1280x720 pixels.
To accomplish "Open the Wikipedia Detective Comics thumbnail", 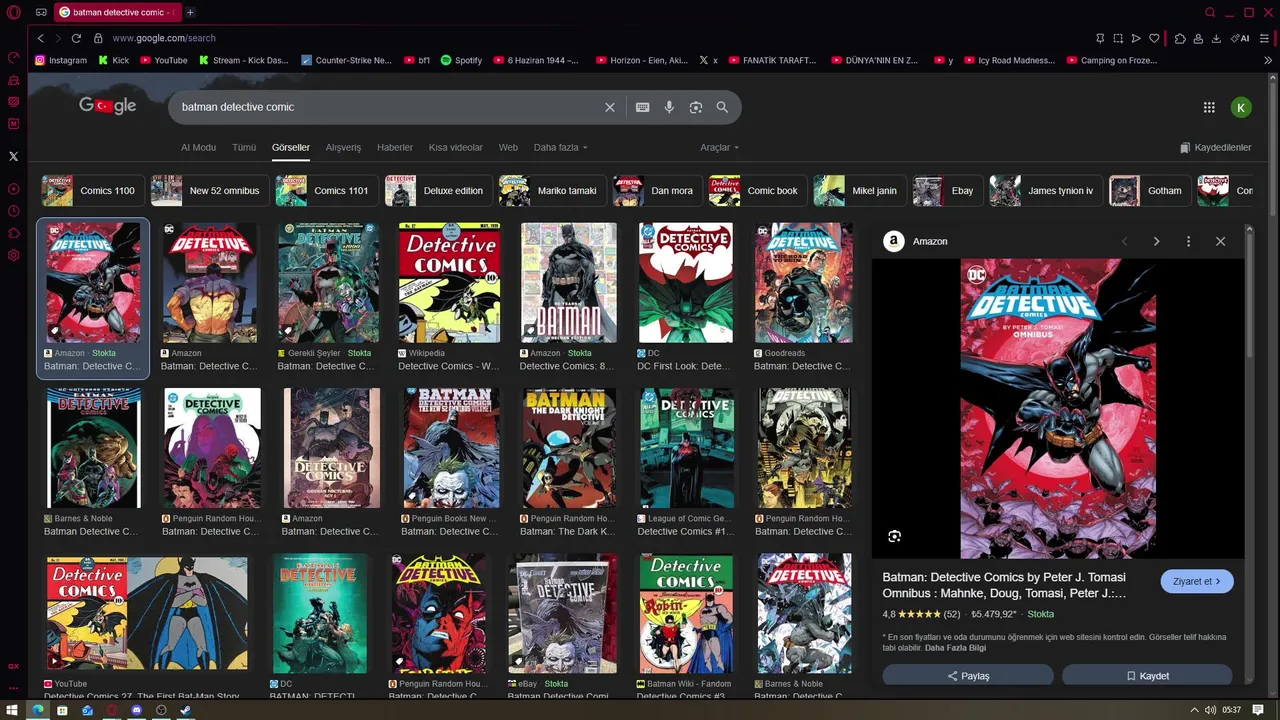I will click(x=449, y=283).
